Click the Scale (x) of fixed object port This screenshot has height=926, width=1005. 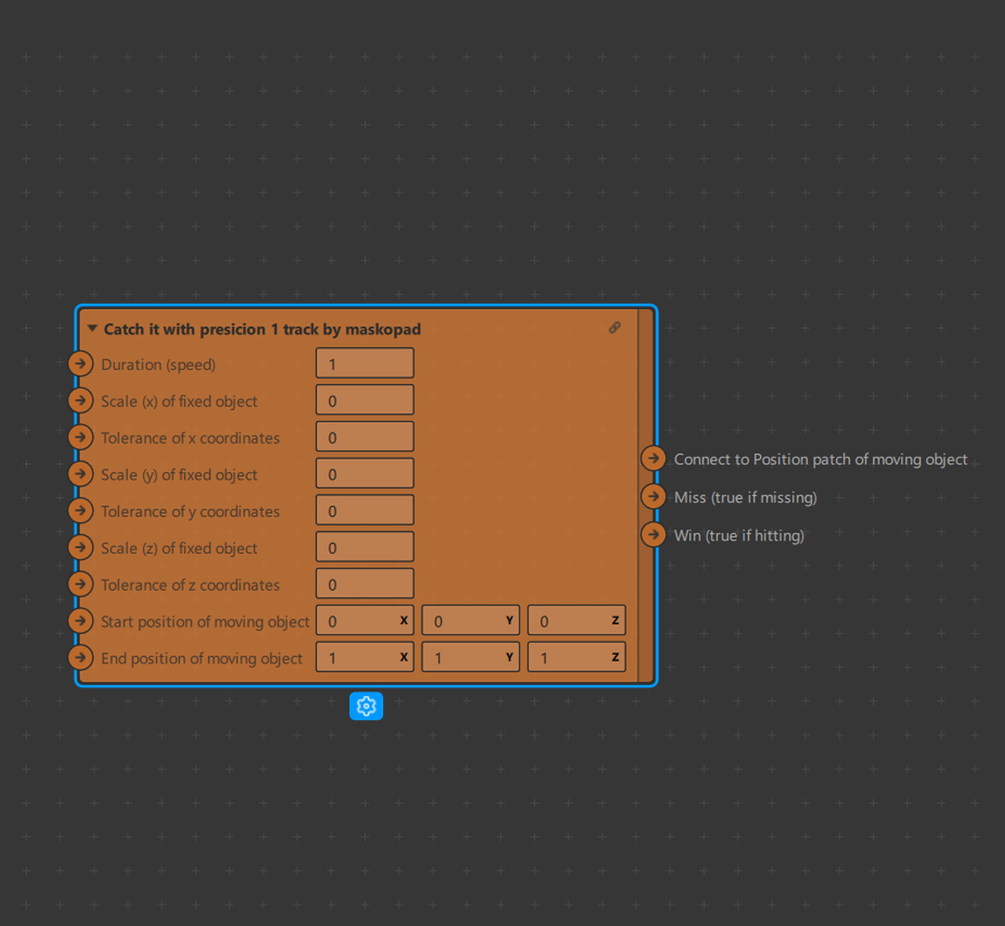[x=81, y=401]
